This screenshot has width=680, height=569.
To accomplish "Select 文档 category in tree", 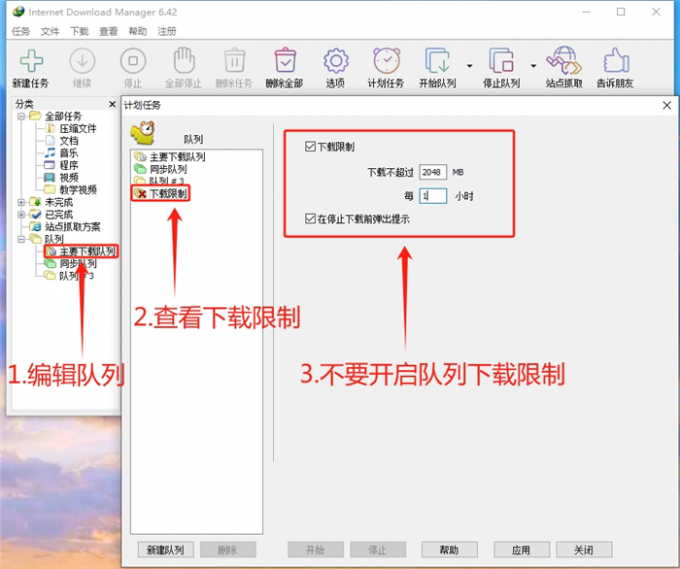I will pos(69,141).
